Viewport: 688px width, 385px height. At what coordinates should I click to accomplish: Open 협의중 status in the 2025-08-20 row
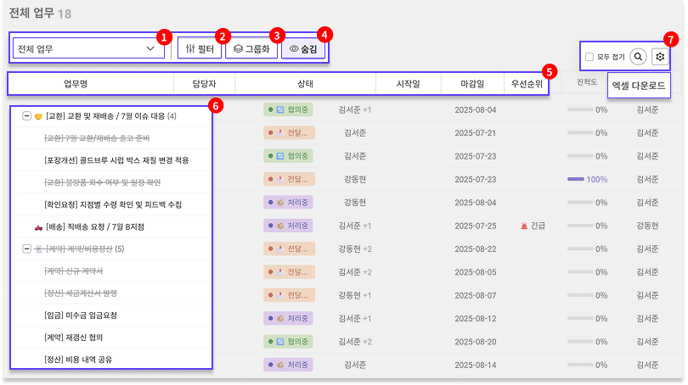click(288, 342)
